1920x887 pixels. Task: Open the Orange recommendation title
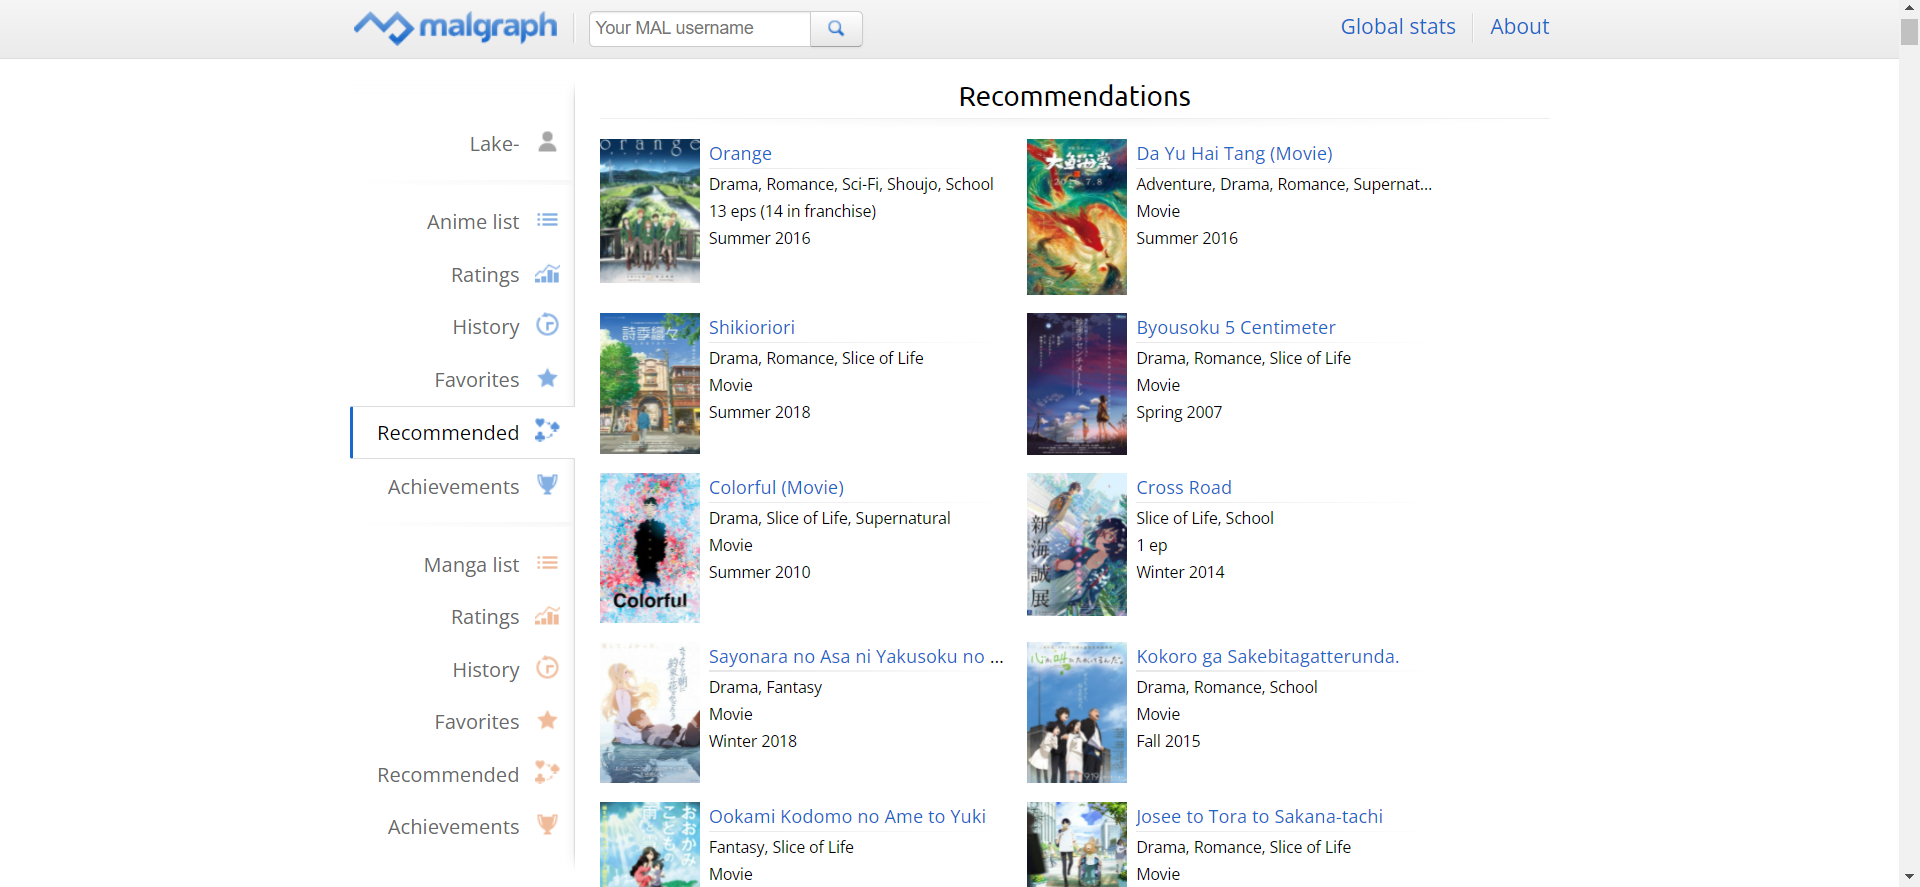coord(740,154)
